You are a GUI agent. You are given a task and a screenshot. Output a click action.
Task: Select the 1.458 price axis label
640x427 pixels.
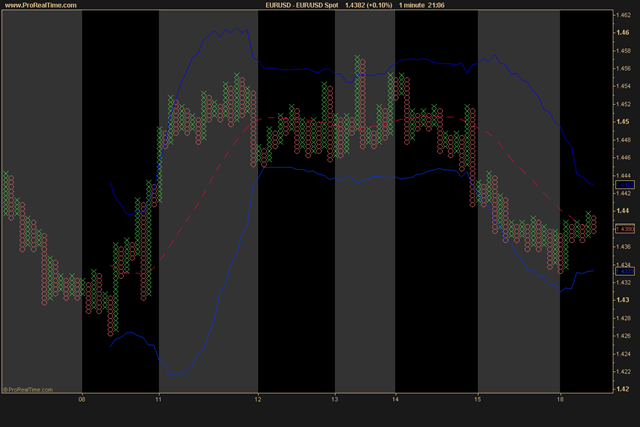pos(623,51)
